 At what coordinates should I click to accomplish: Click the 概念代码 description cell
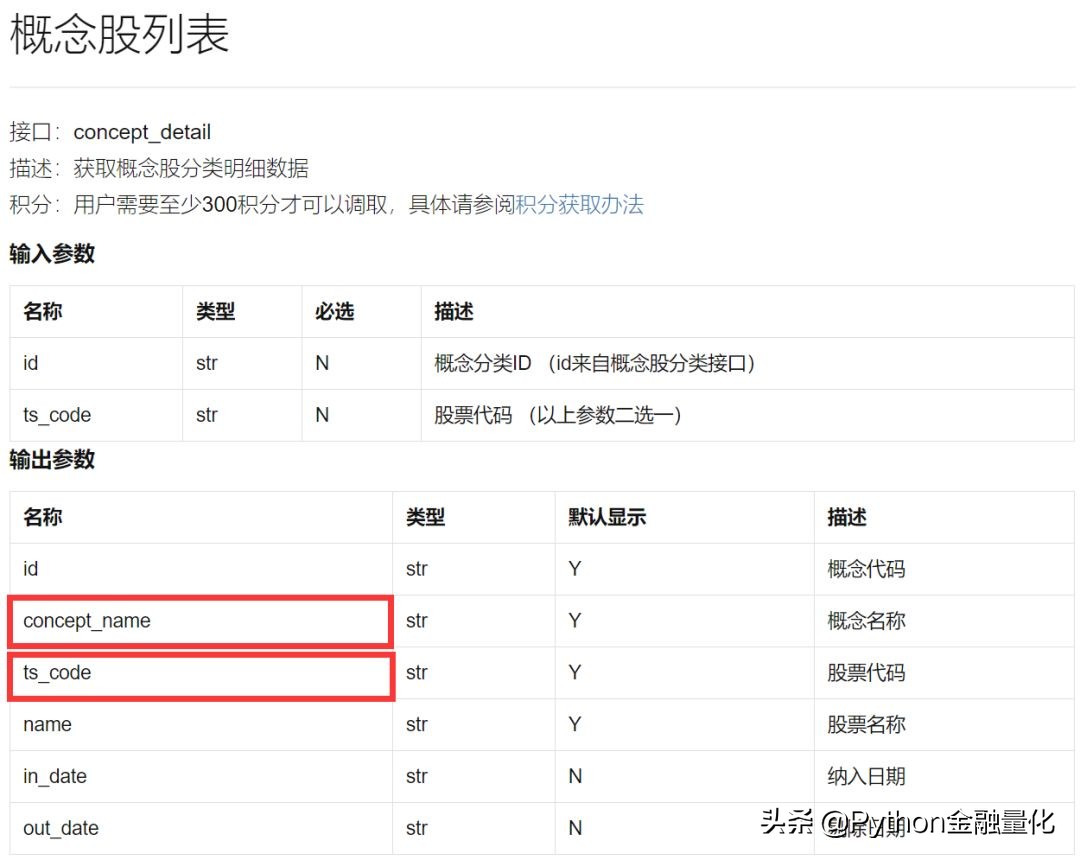[864, 569]
